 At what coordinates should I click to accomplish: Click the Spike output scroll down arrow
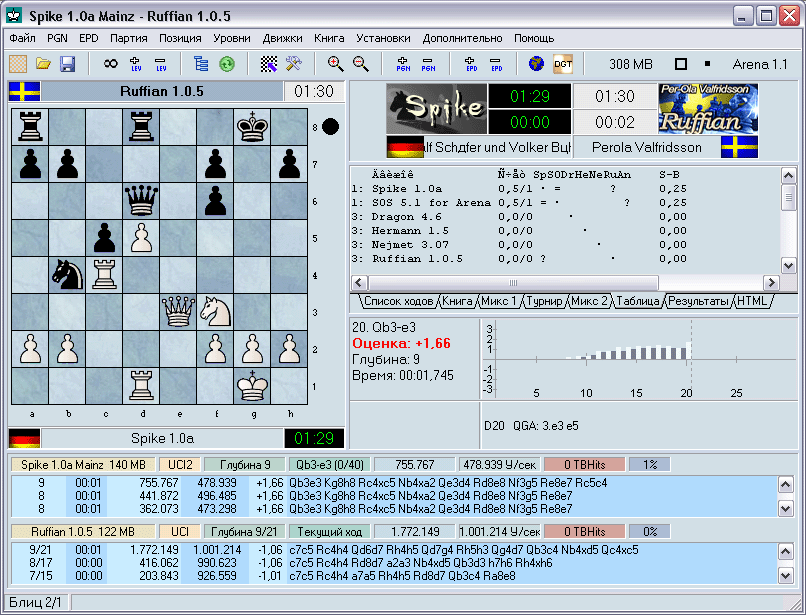pos(785,509)
